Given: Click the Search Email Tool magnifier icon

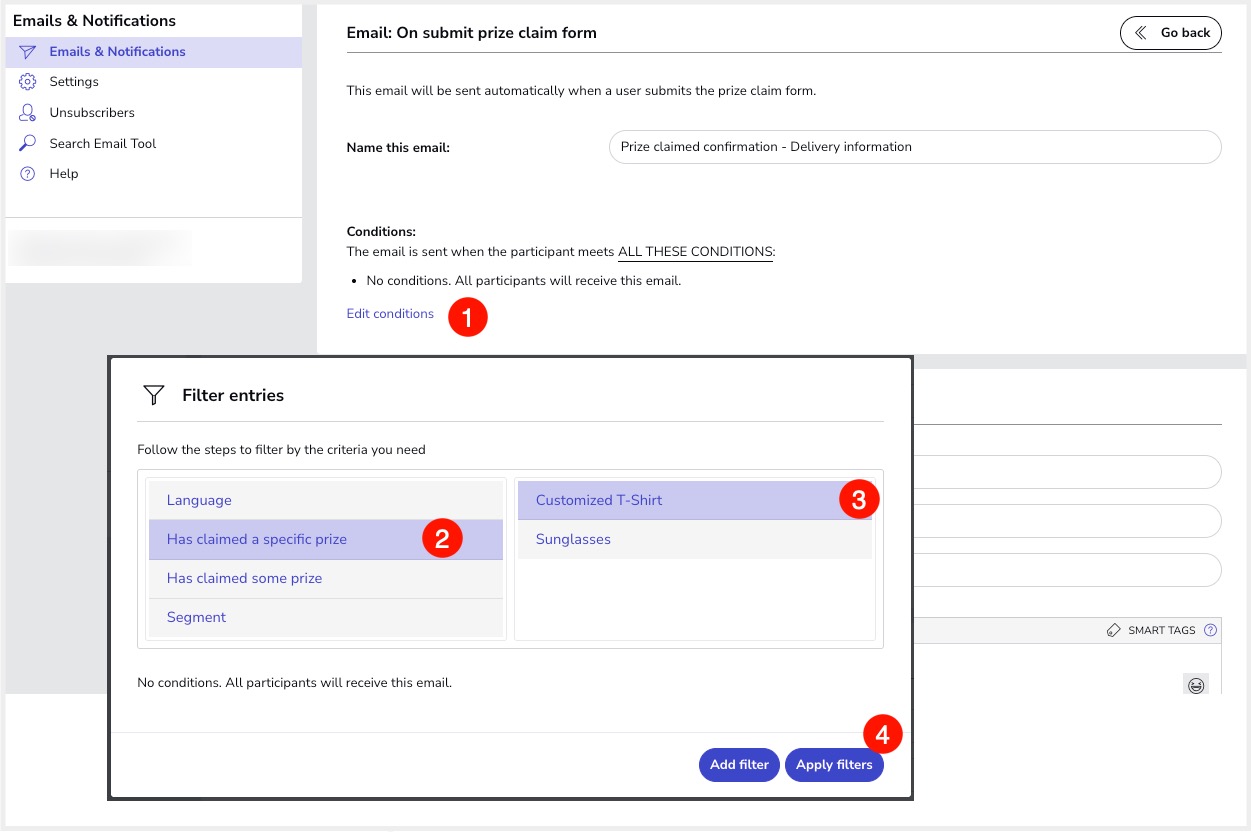Looking at the screenshot, I should click(28, 144).
